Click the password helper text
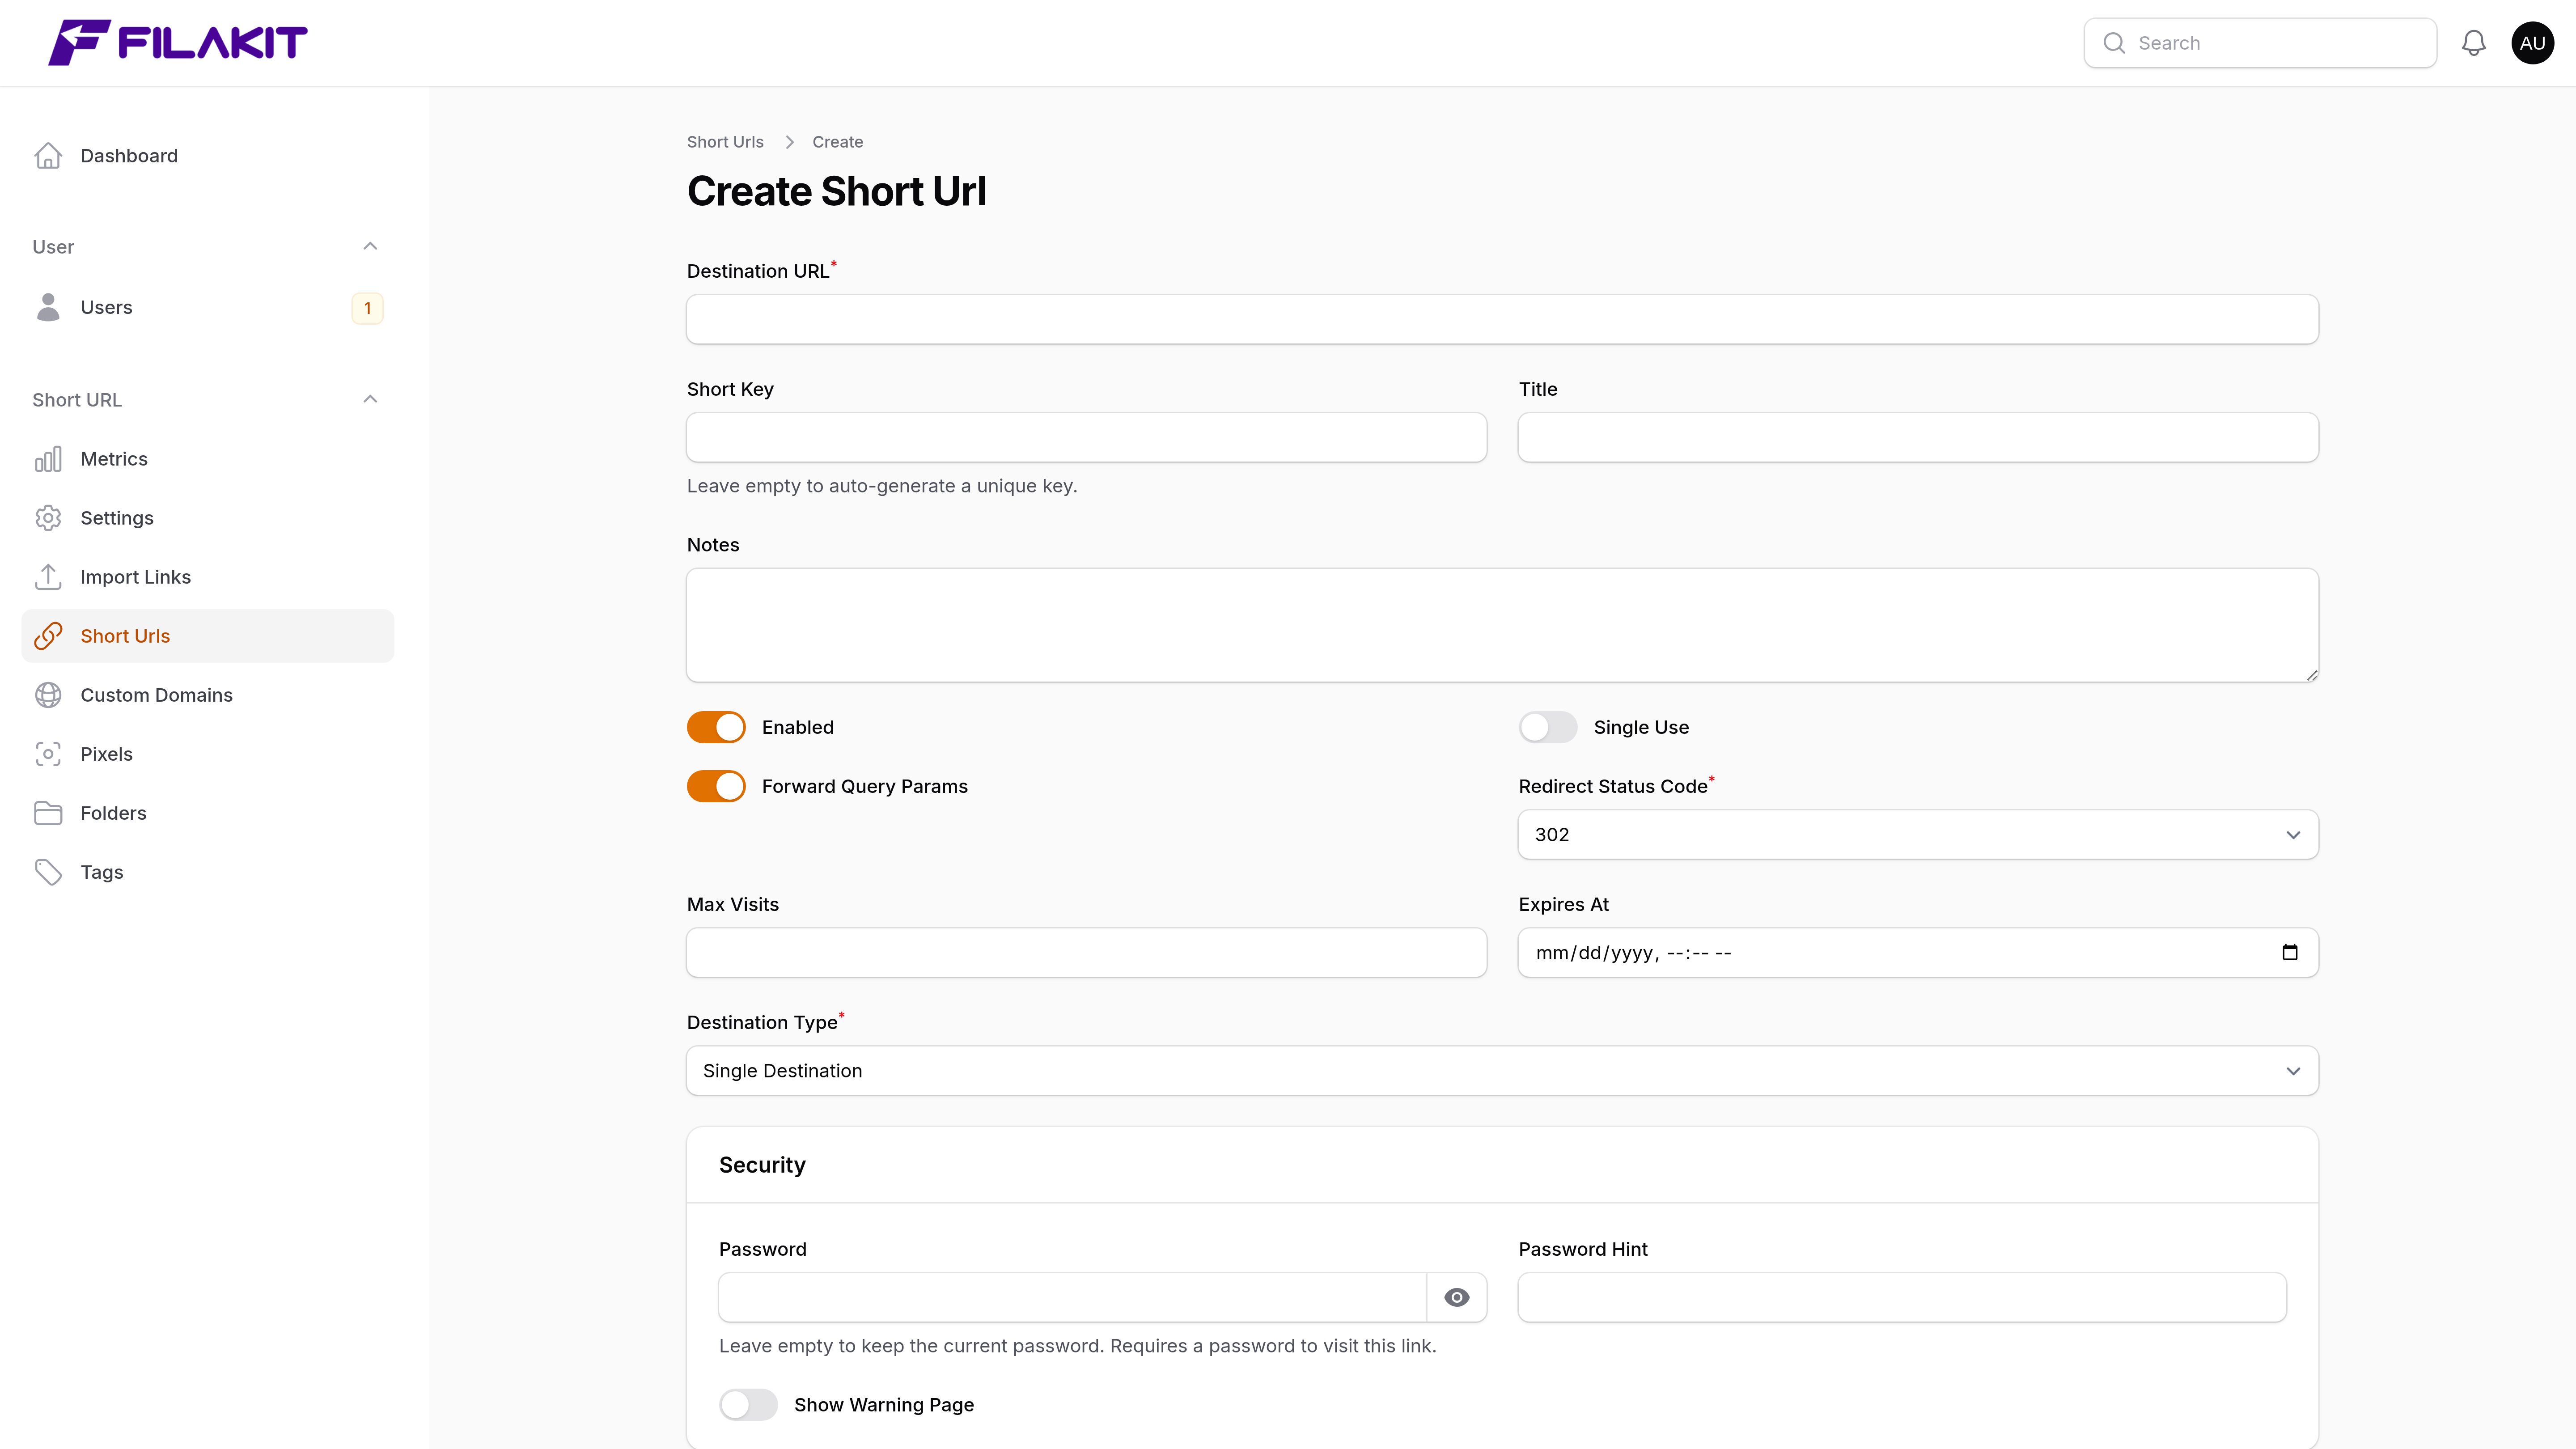This screenshot has width=2576, height=1449. point(1077,1346)
